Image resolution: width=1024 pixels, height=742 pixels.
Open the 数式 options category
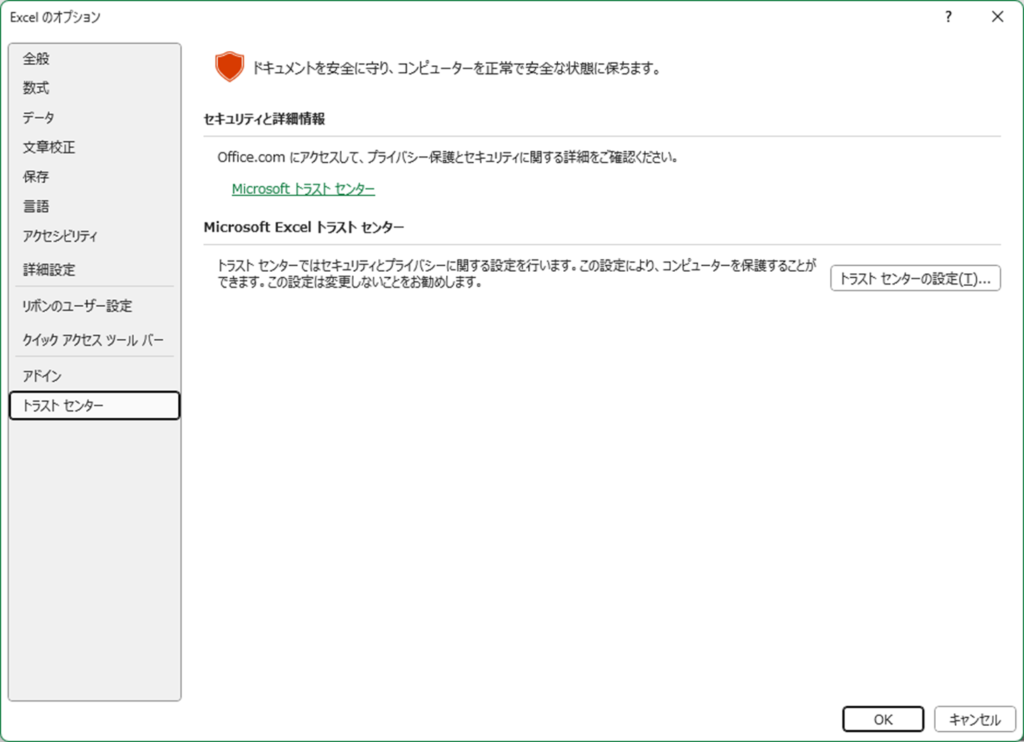coord(36,88)
